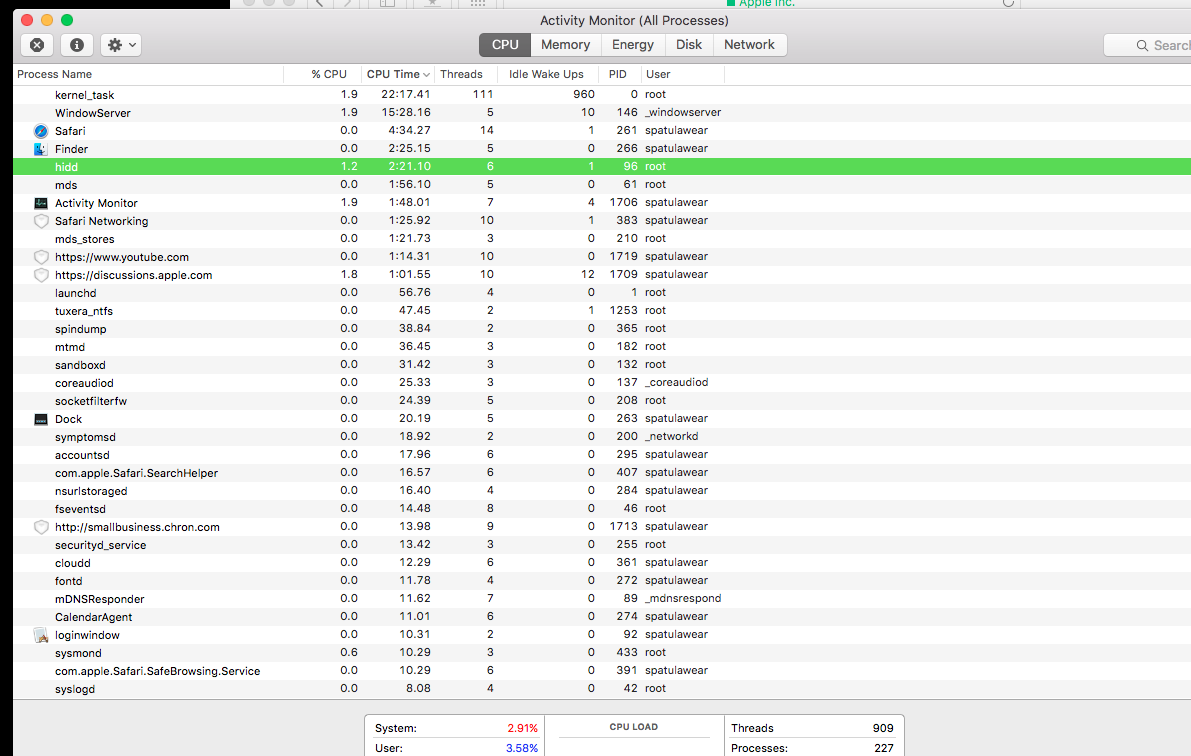This screenshot has height=756, width=1191.
Task: Select the syslogd process
Action: [602, 689]
